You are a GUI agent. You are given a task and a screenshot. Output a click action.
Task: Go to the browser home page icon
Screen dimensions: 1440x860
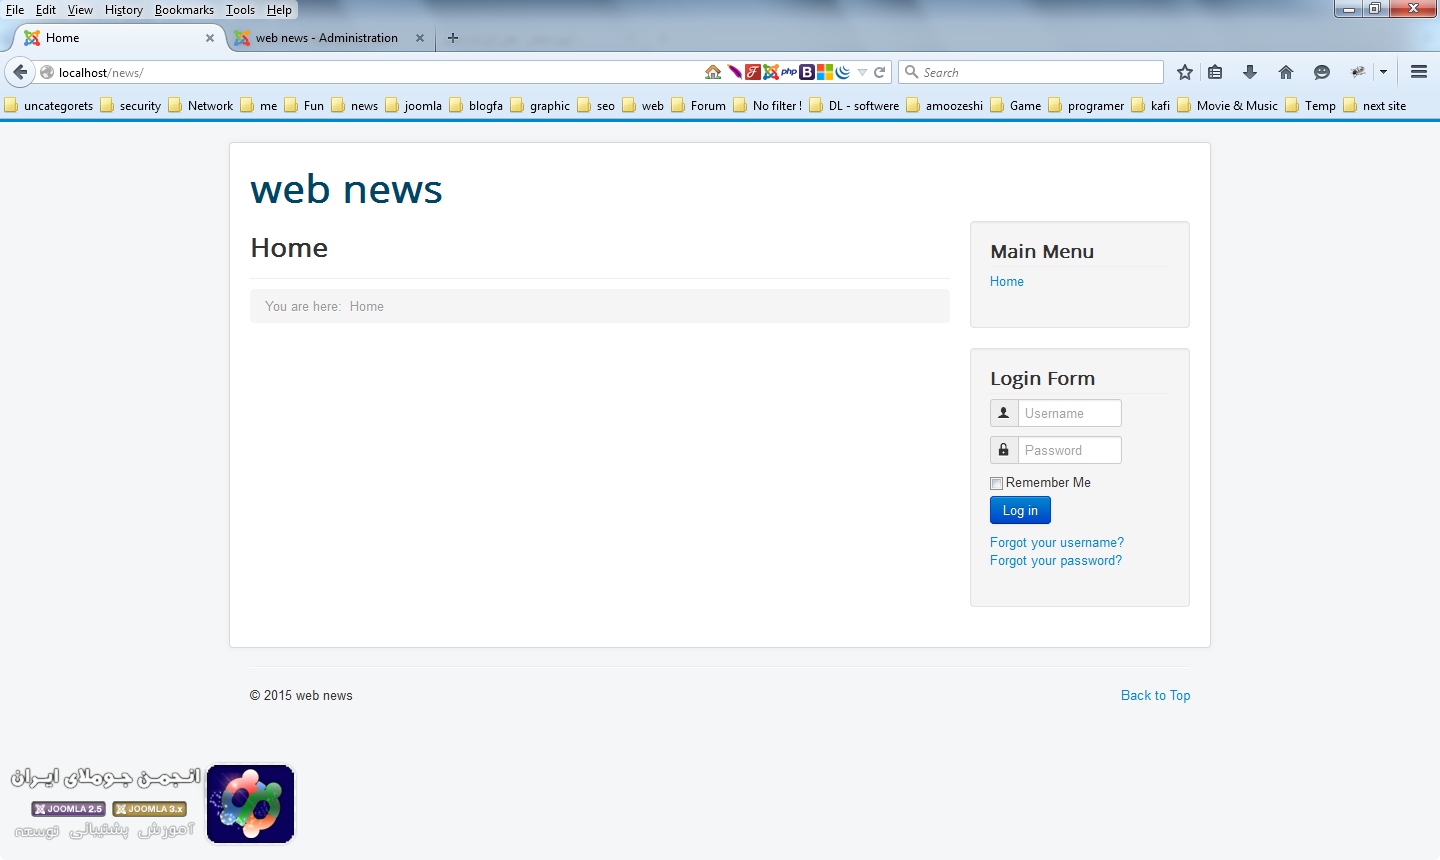pyautogui.click(x=1286, y=72)
